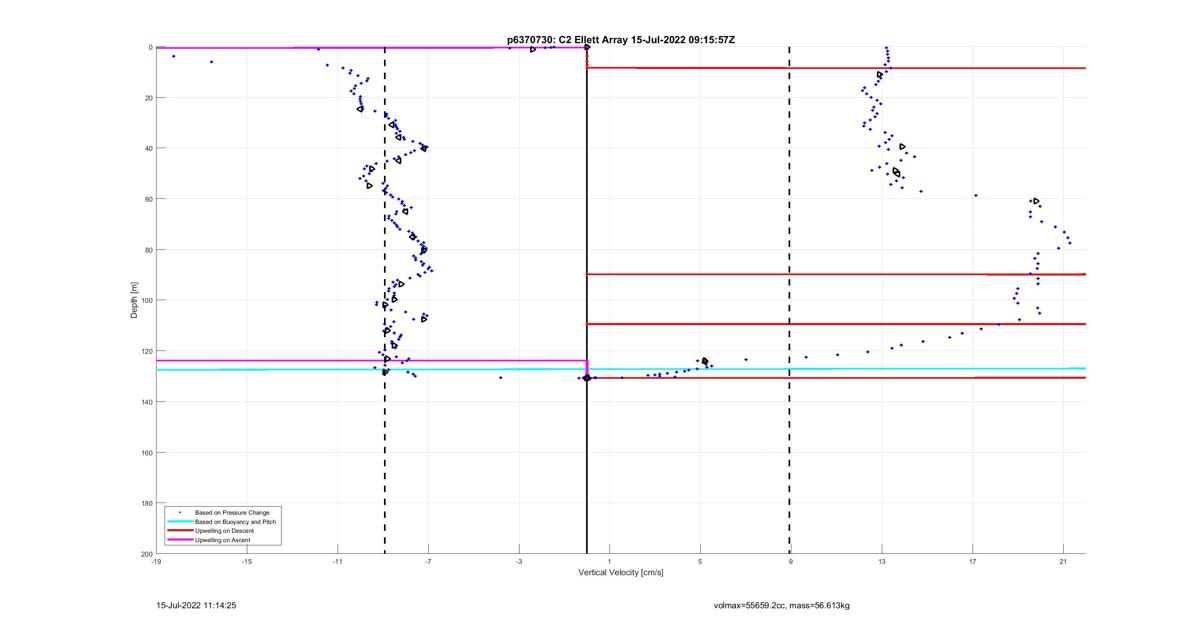
Task: Click the magenta line sample in the legend
Action: [179, 539]
